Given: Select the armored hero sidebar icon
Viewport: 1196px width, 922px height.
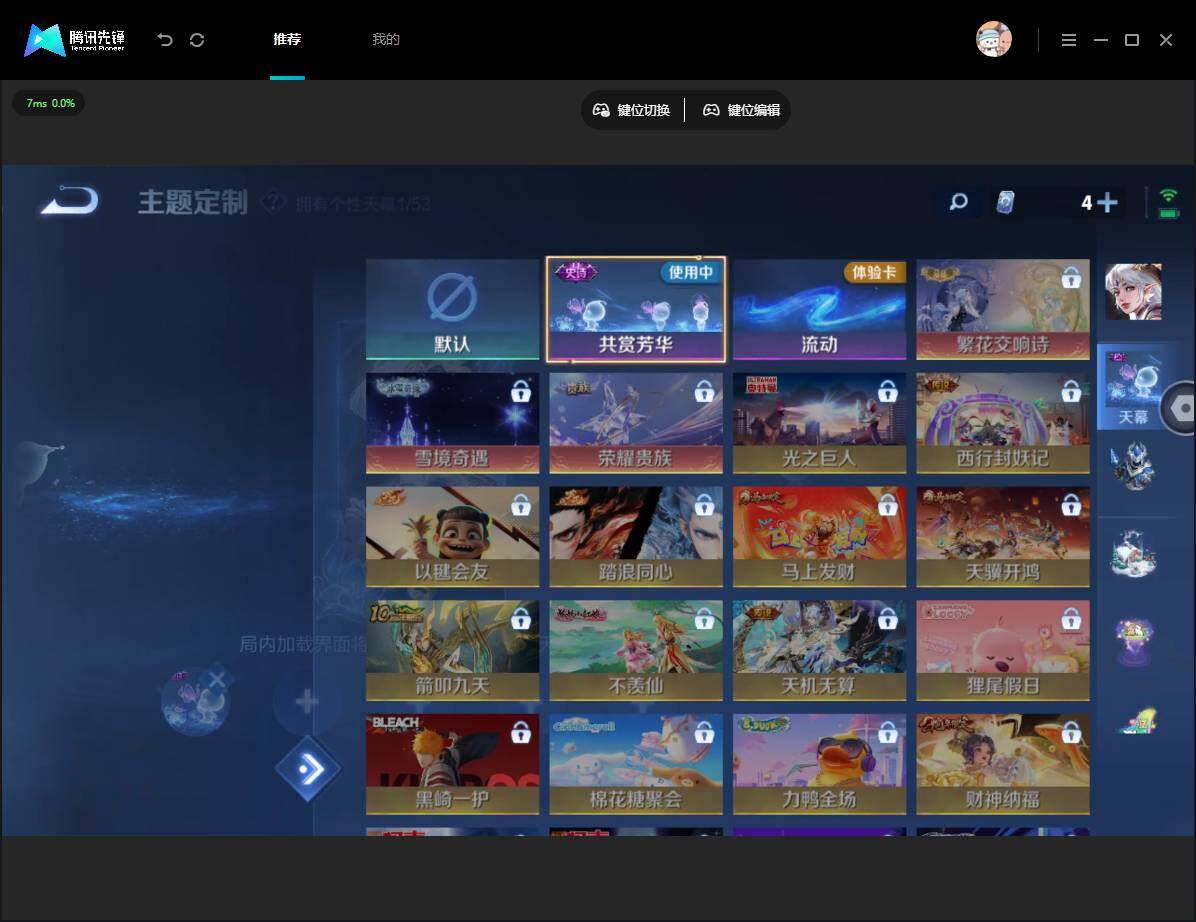Looking at the screenshot, I should (1133, 465).
